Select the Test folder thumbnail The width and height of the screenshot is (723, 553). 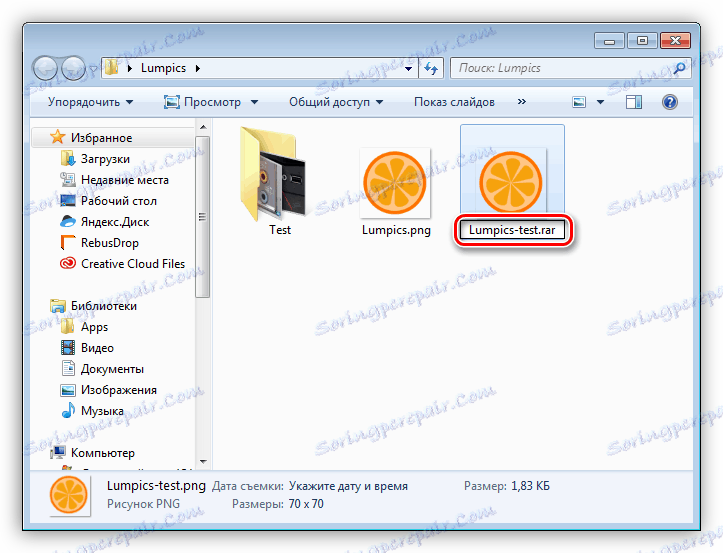[274, 173]
